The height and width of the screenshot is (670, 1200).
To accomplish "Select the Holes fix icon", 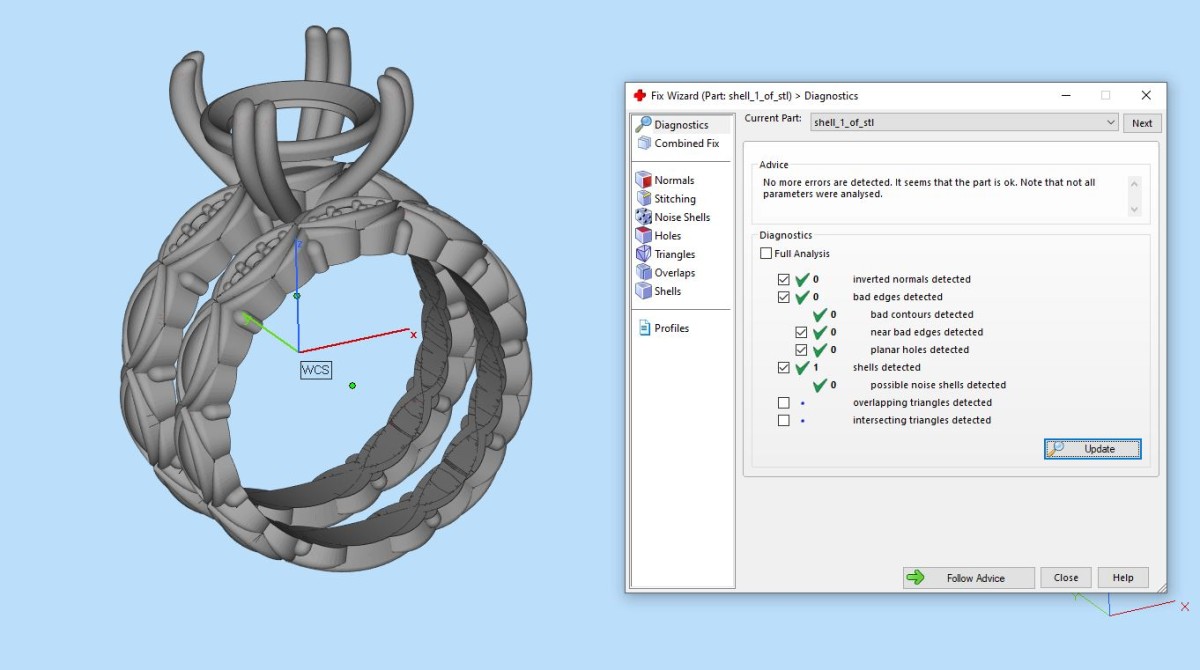I will coord(644,236).
